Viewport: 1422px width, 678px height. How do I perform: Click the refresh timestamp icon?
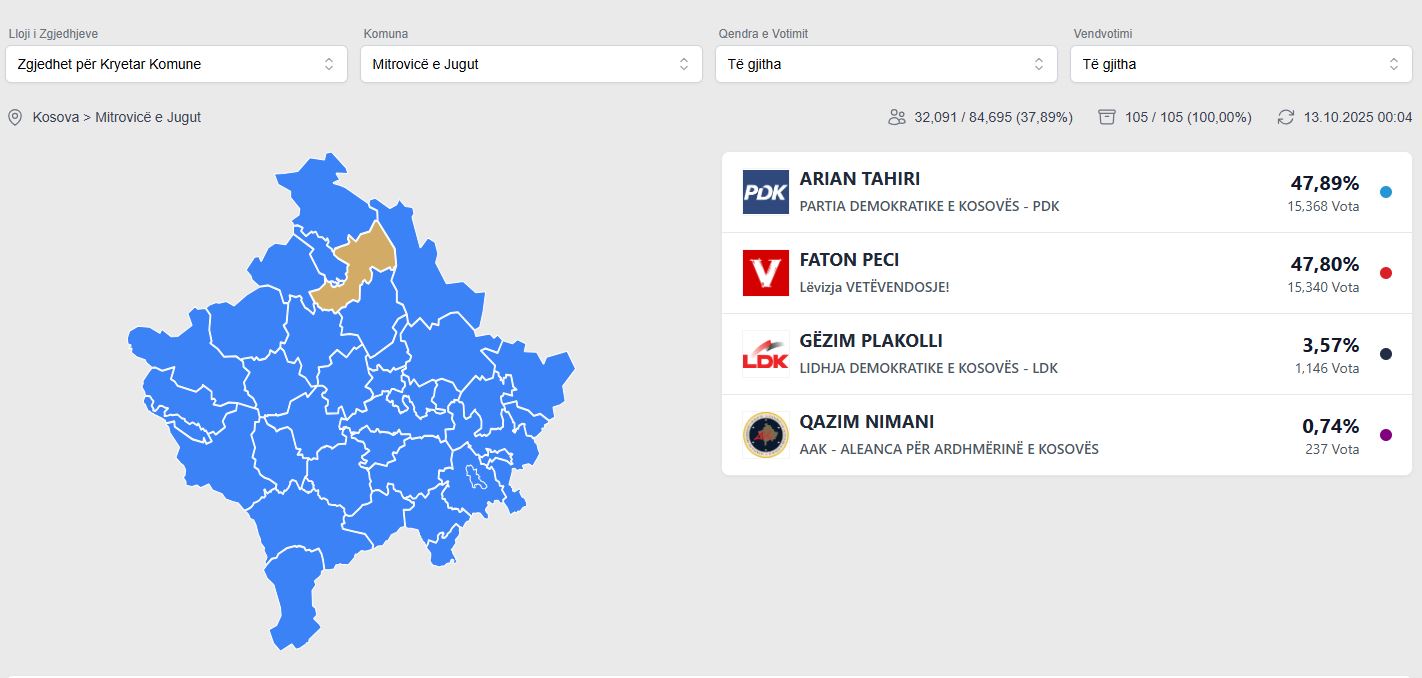pyautogui.click(x=1286, y=117)
